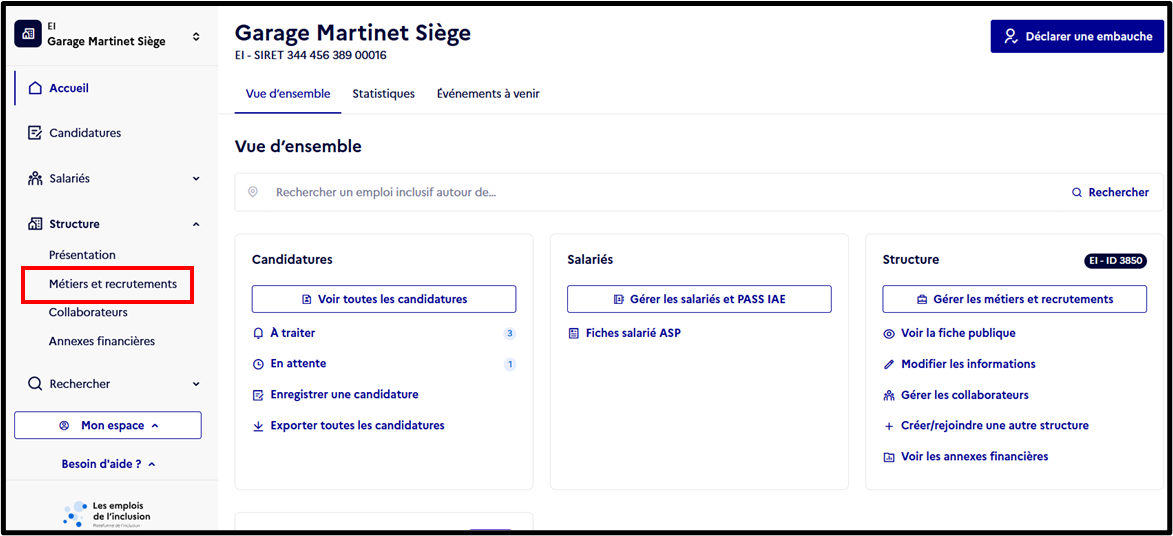Click Voir toutes les candidatures button

point(384,299)
